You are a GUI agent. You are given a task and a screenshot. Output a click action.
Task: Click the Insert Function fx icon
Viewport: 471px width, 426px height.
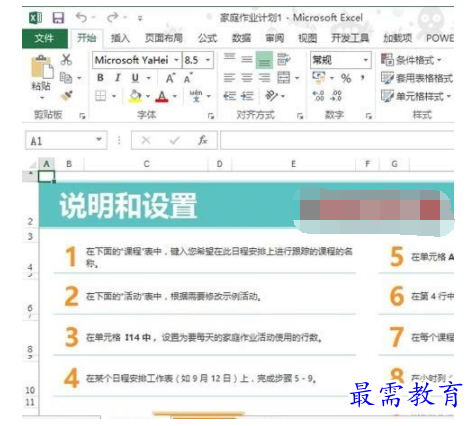click(x=203, y=140)
